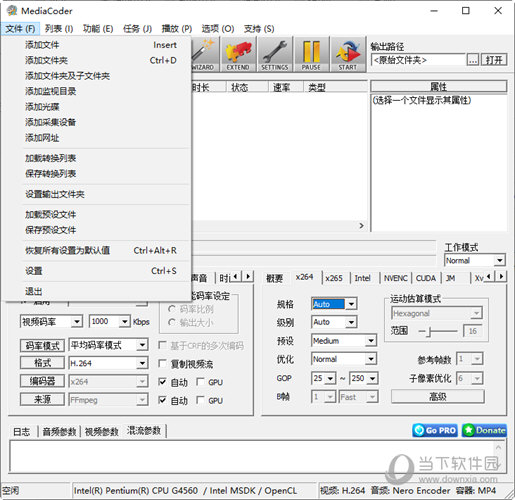Click output path text field
Screen dimensions: 515x500
click(x=418, y=60)
